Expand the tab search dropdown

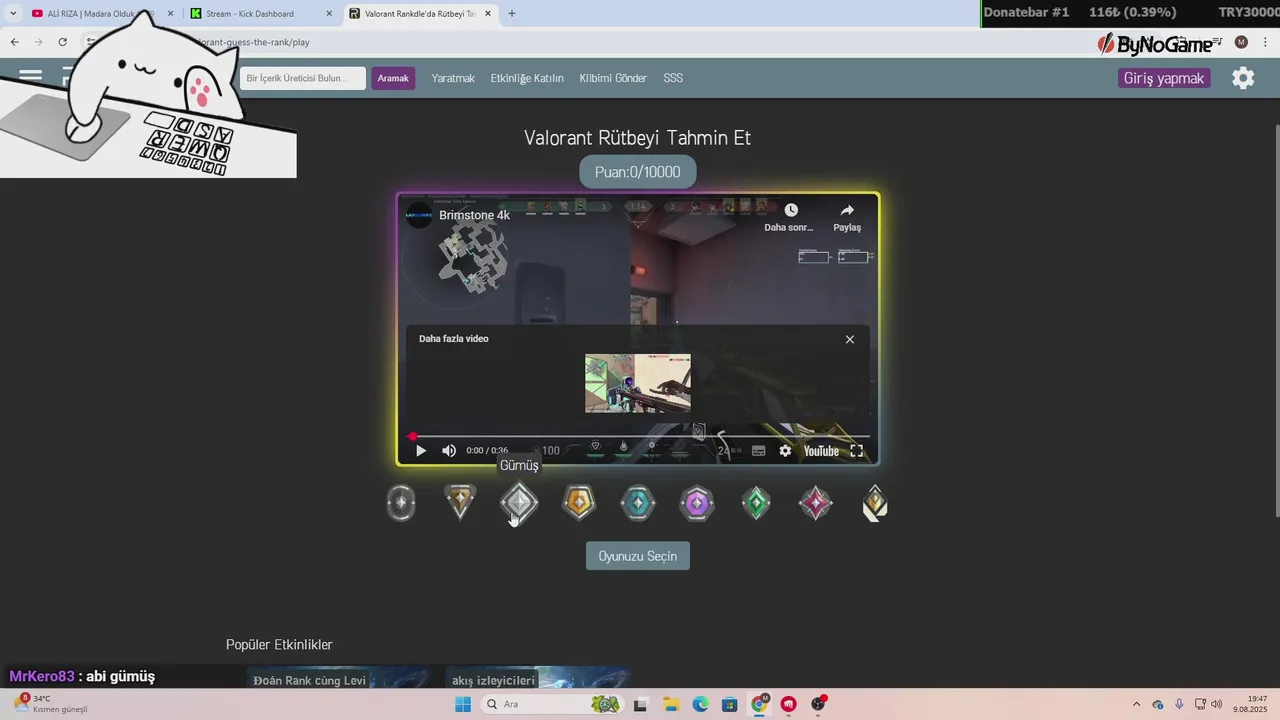click(12, 14)
